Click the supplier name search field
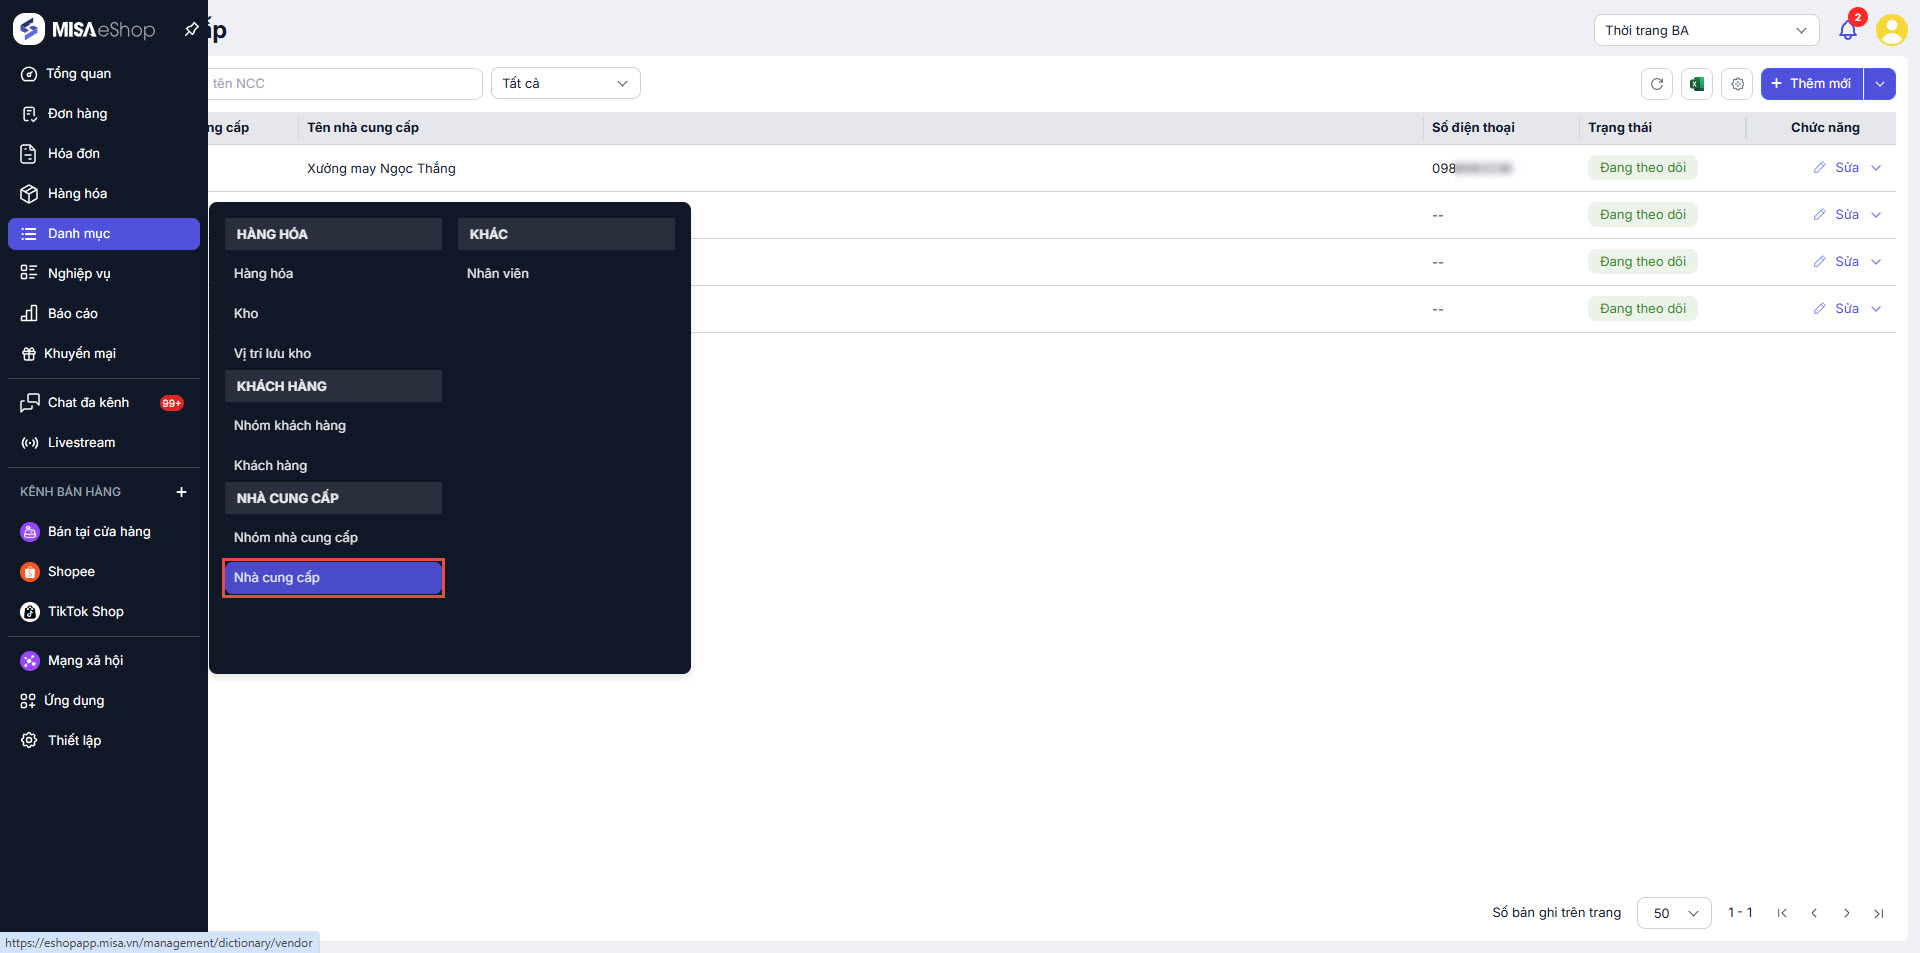Screen dimensions: 1920x953 pos(345,84)
